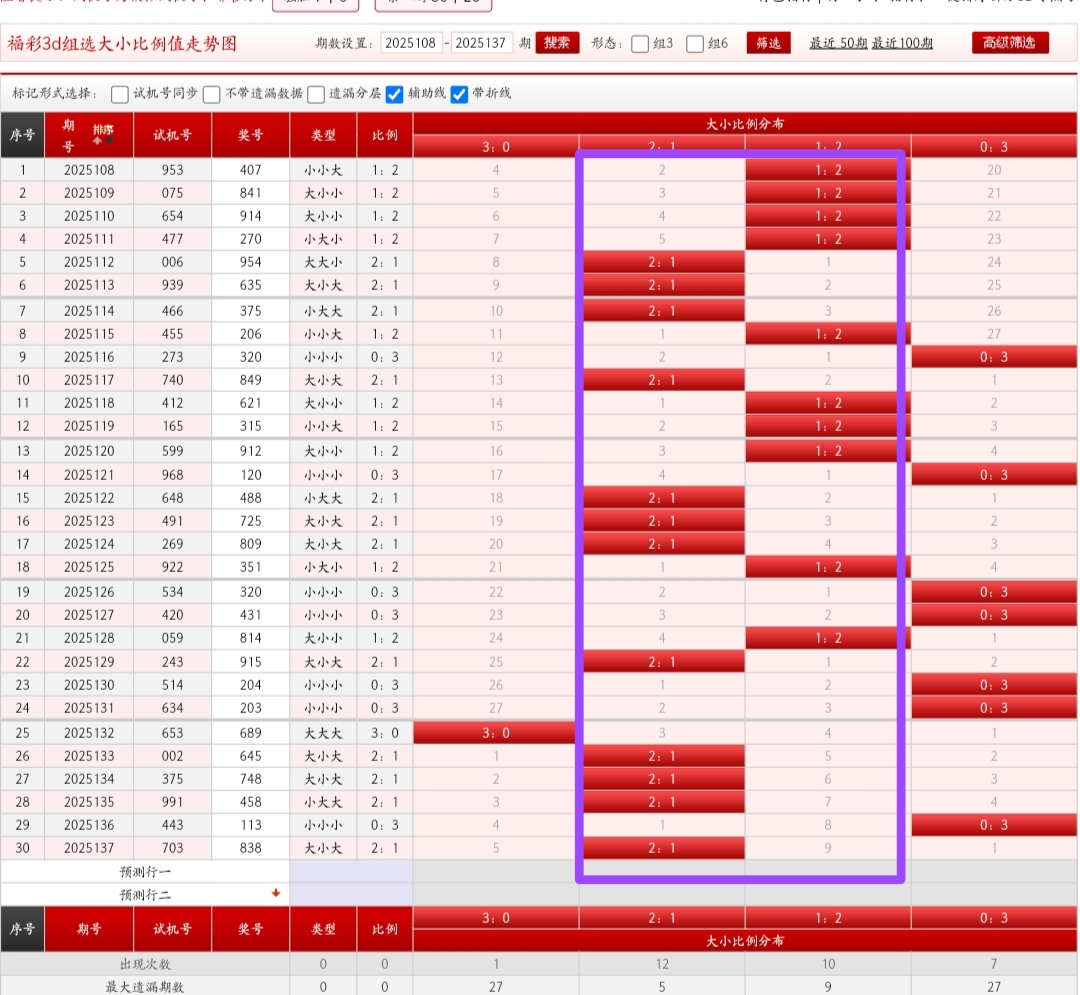Click the bottom 大小比例分布 footer header
This screenshot has height=995, width=1080.
click(x=745, y=941)
